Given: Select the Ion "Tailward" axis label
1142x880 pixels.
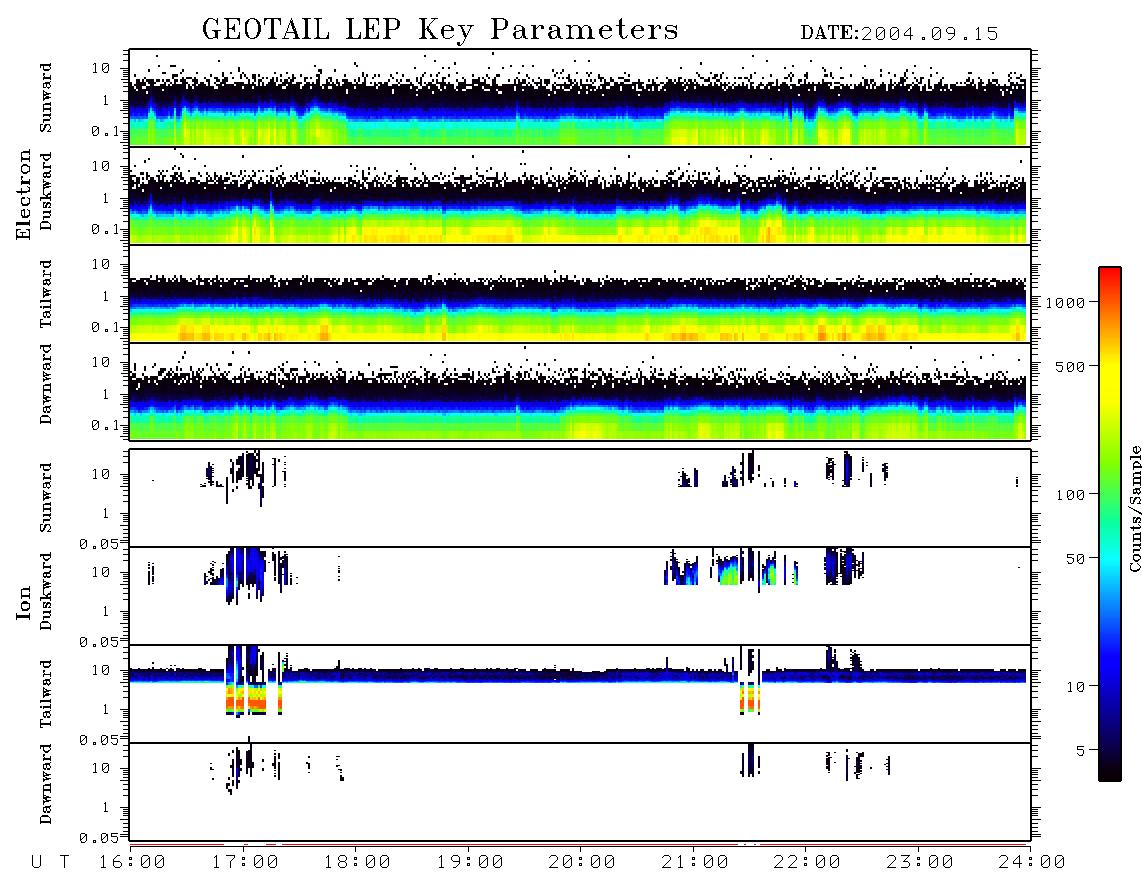Looking at the screenshot, I should point(46,694).
